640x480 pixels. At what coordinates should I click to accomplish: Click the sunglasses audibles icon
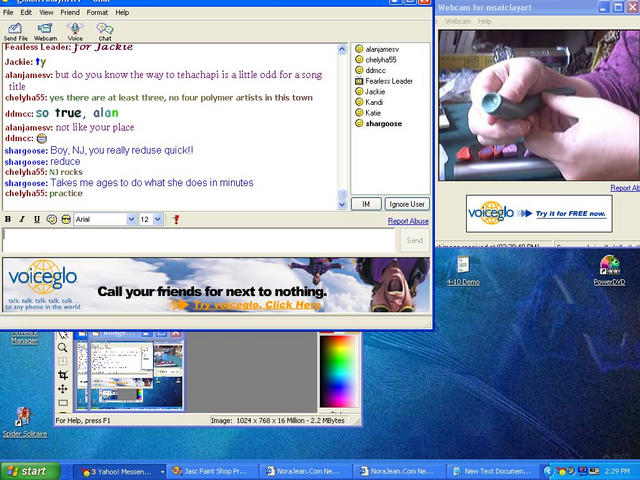tap(66, 219)
